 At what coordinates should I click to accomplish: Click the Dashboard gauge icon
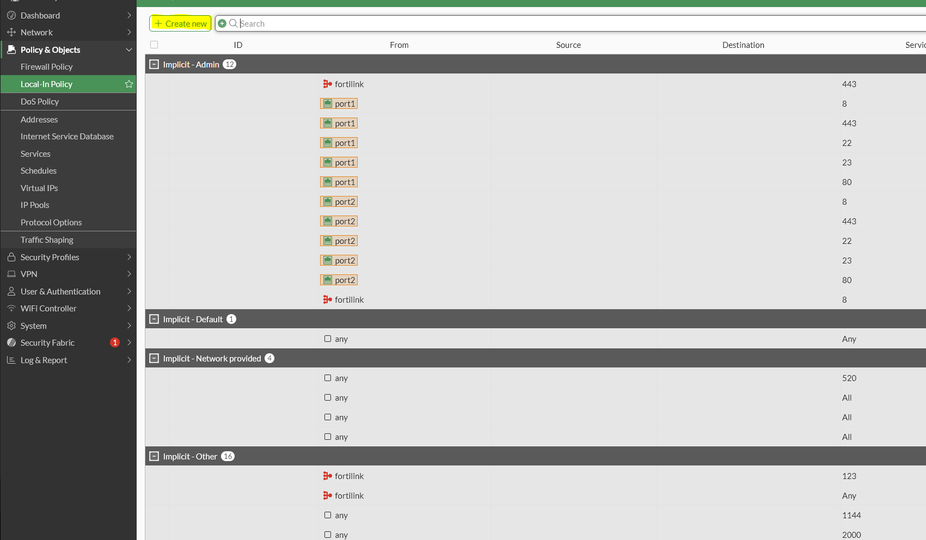[x=11, y=15]
